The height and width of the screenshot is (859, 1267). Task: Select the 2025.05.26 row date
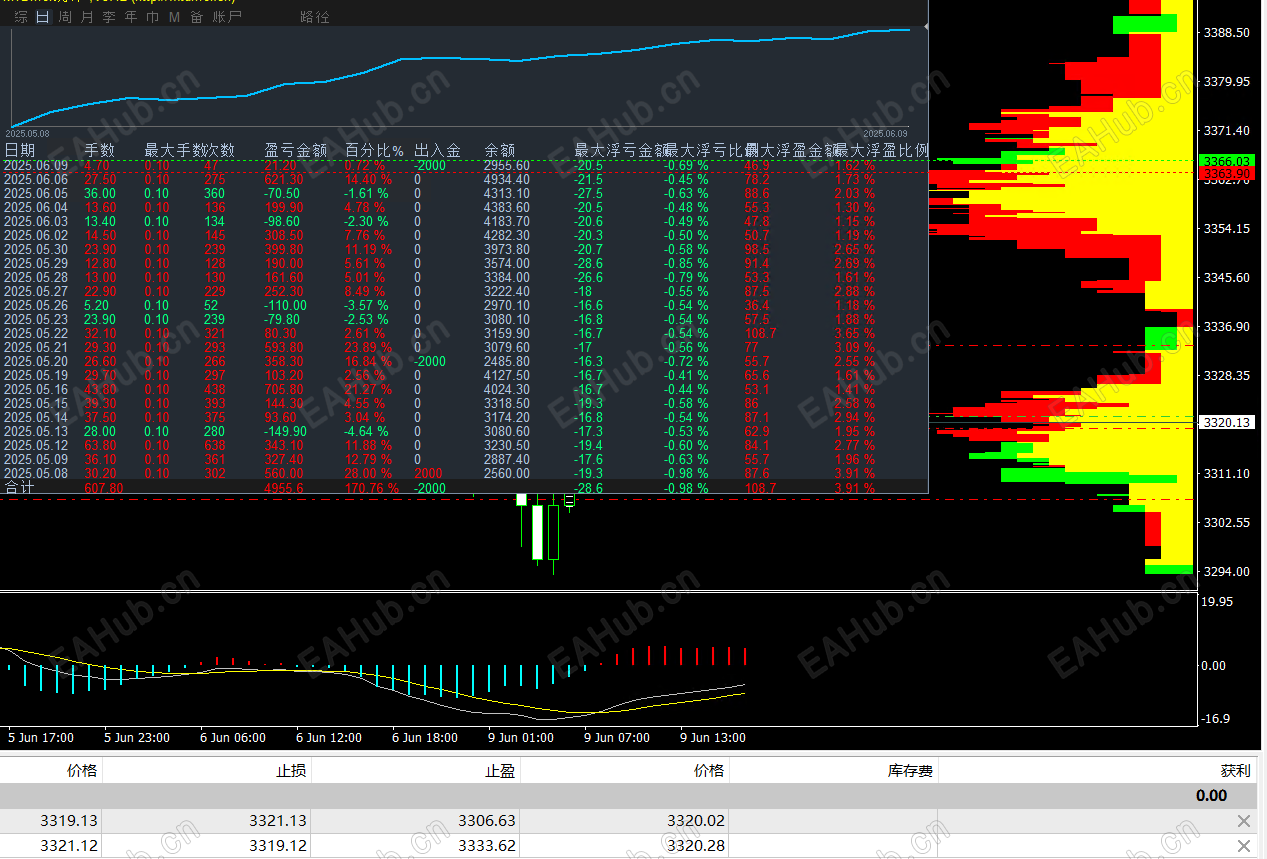click(x=36, y=305)
